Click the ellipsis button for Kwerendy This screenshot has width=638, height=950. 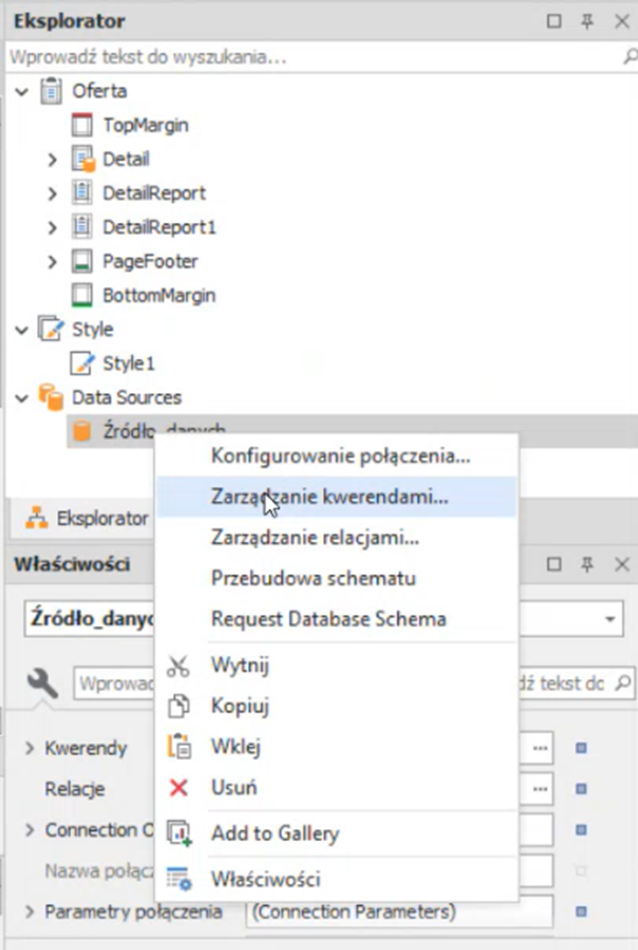coord(541,748)
